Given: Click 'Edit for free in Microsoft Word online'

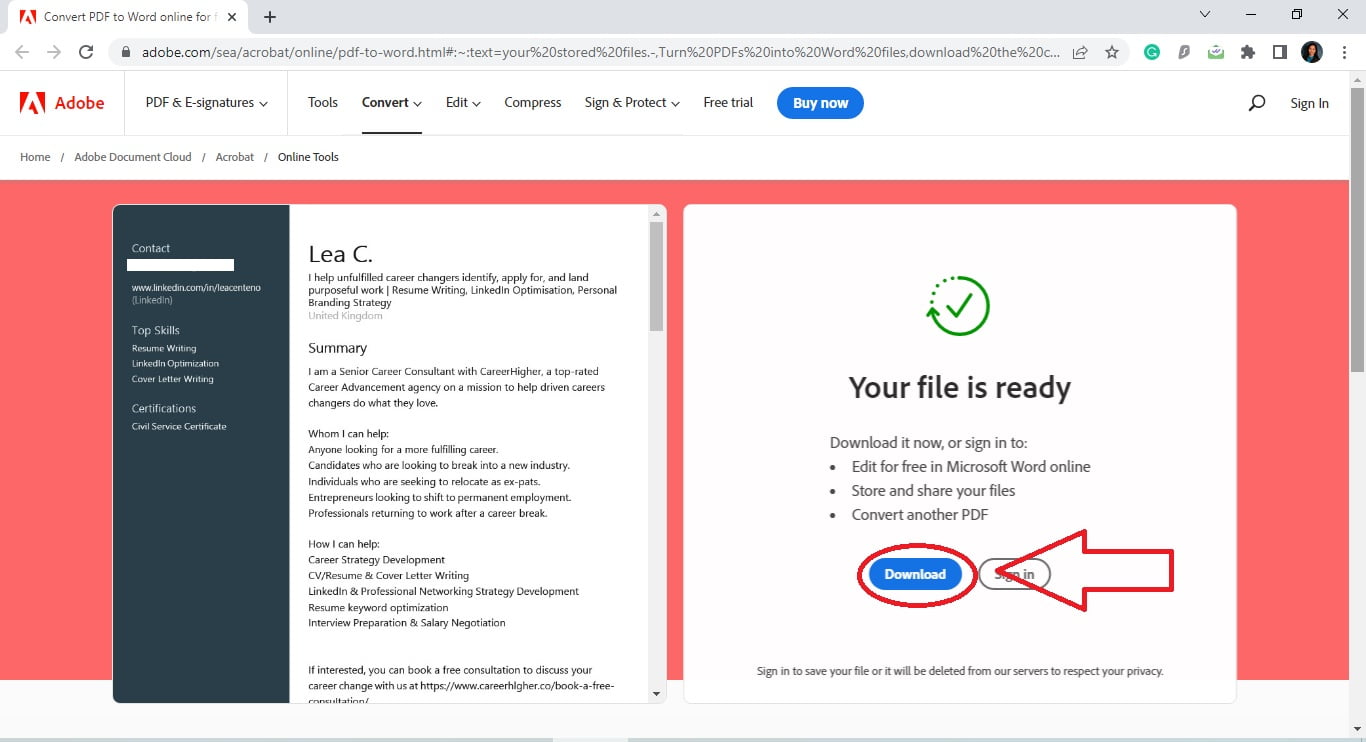Looking at the screenshot, I should point(971,466).
